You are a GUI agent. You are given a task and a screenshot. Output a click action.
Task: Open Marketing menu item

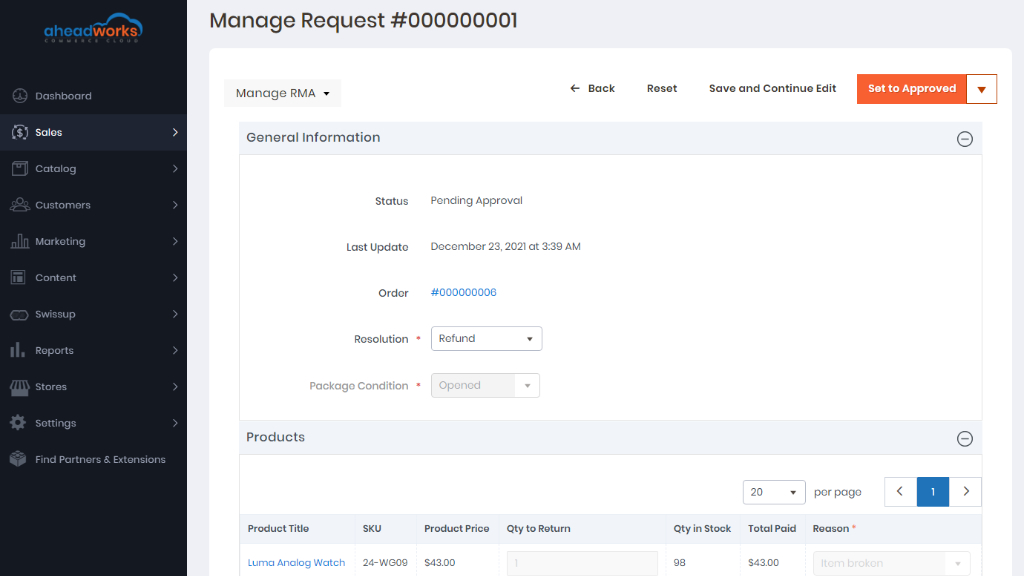pos(93,241)
